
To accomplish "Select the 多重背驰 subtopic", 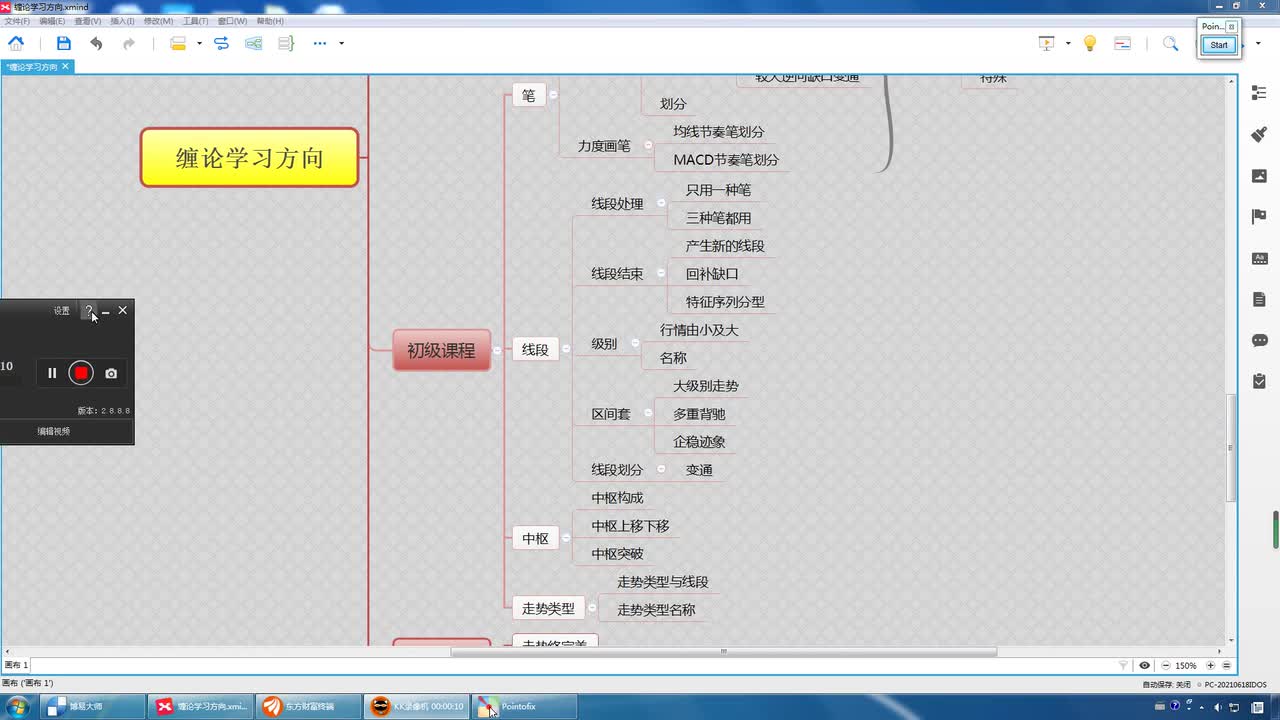I will (x=699, y=414).
